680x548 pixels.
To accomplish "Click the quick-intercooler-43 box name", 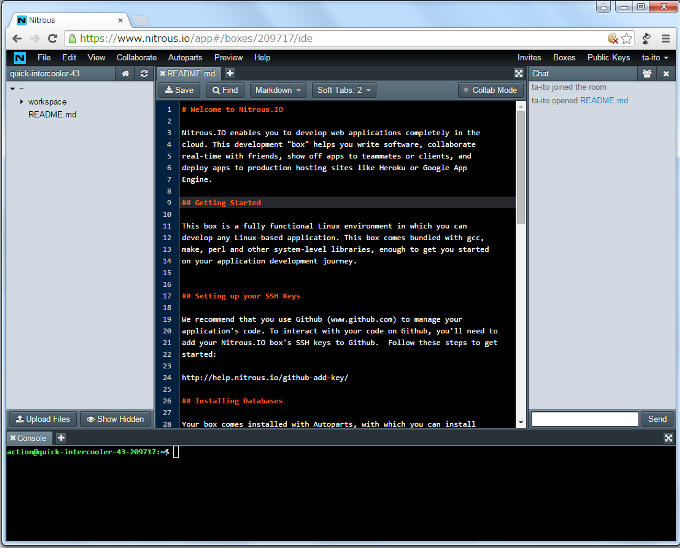I will click(45, 74).
